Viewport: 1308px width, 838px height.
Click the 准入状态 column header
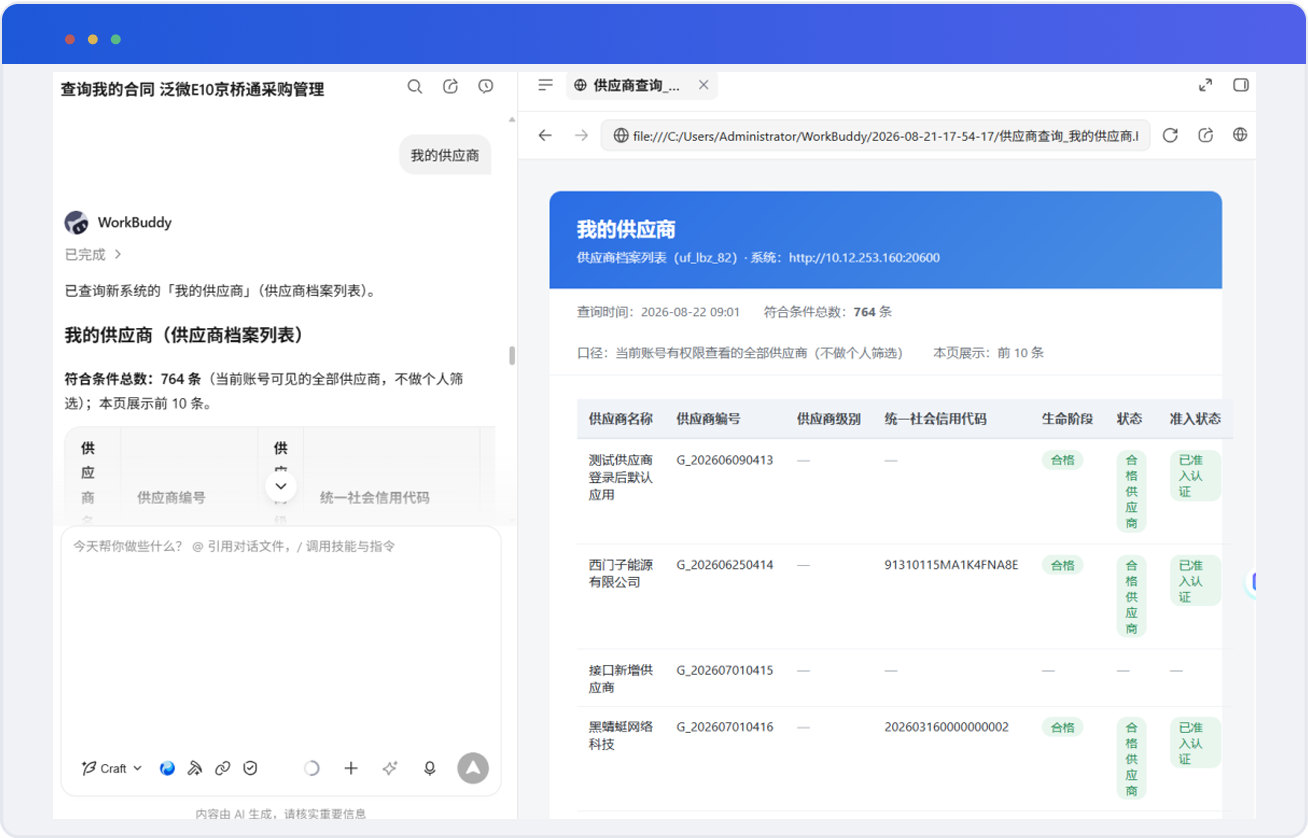(1195, 419)
